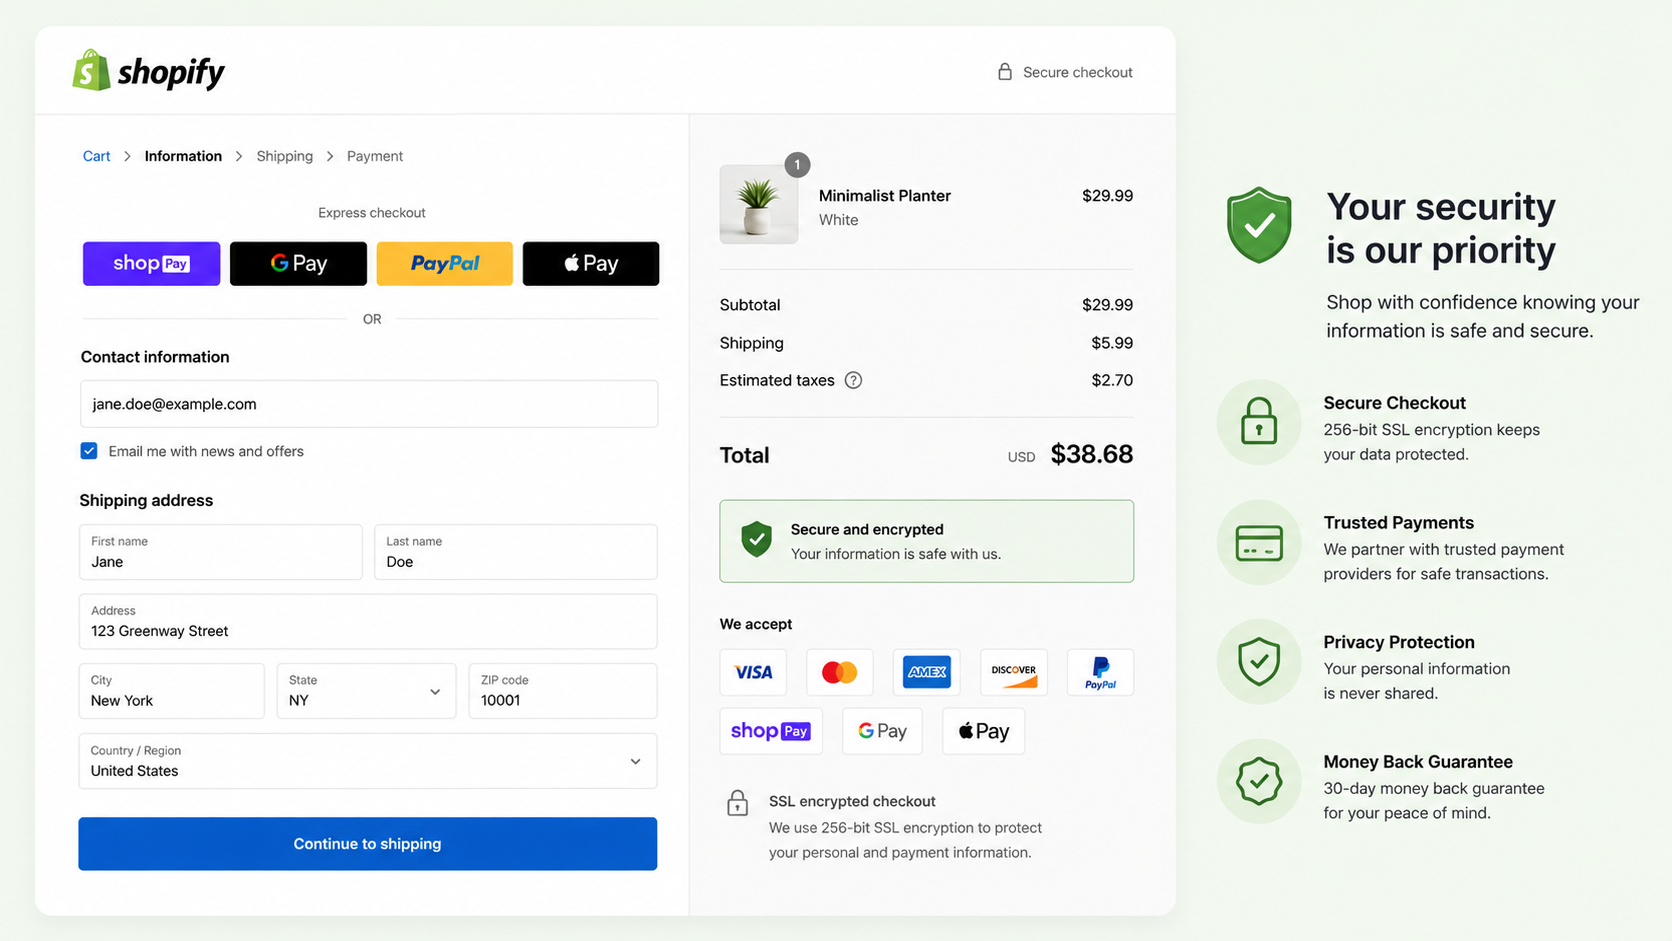
Task: Click the Secure Checkout padlock circle icon
Action: tap(1259, 422)
